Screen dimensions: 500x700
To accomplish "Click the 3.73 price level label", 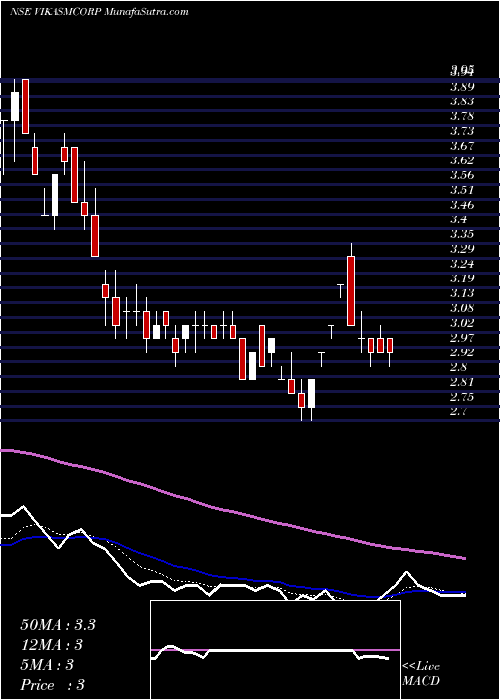I will [x=462, y=131].
